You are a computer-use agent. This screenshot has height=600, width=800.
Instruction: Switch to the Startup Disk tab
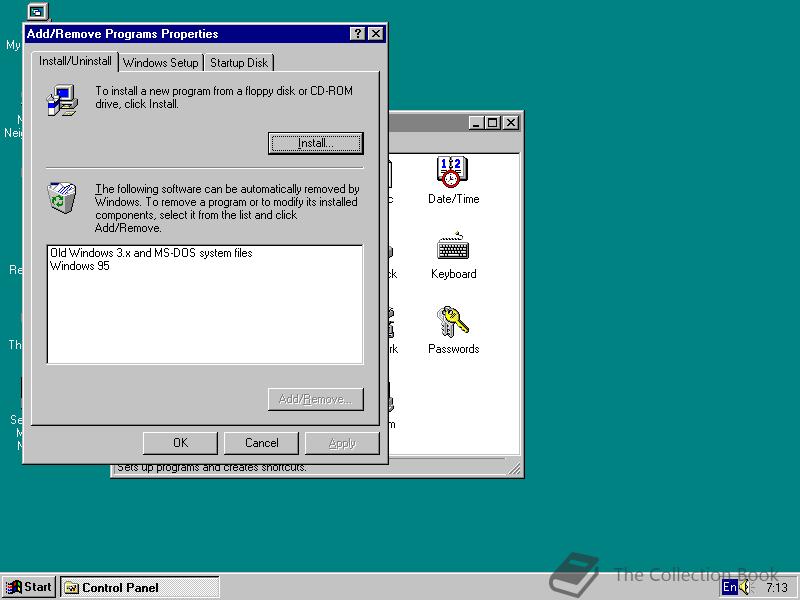pyautogui.click(x=239, y=63)
